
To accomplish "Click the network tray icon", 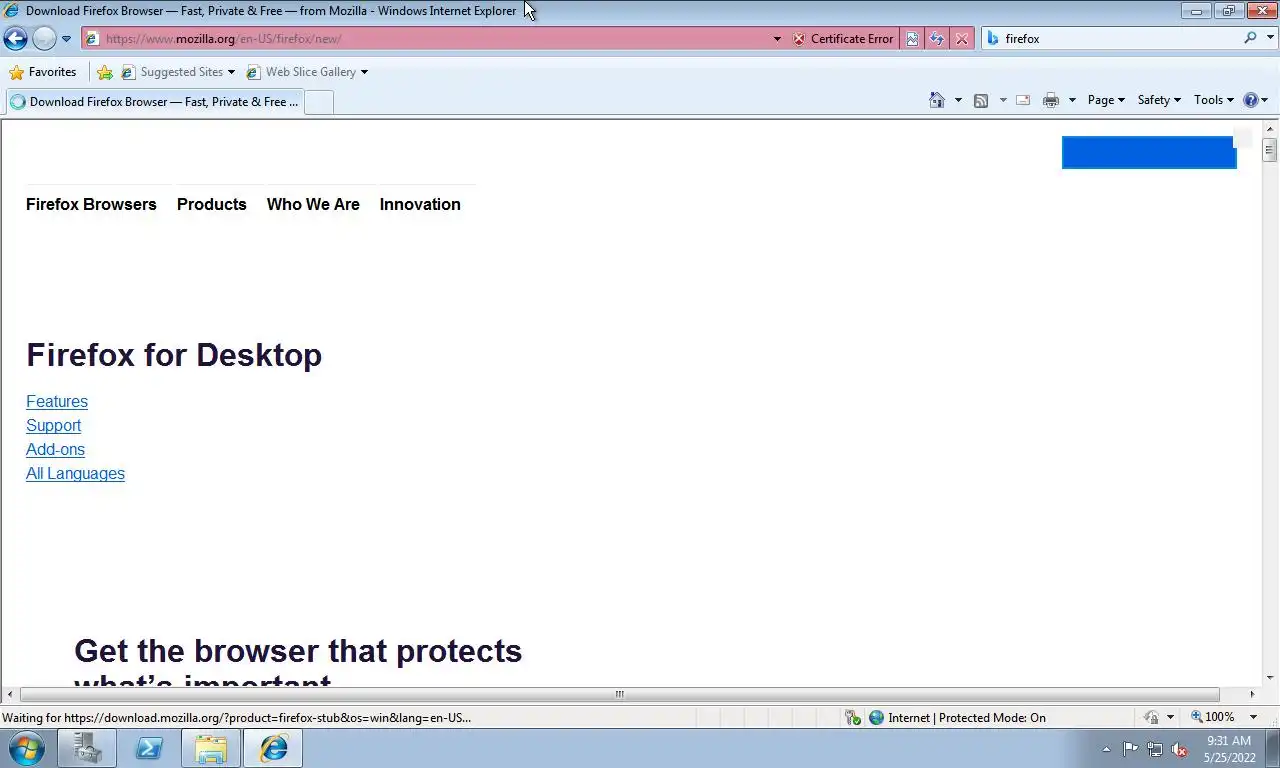I will [1155, 749].
